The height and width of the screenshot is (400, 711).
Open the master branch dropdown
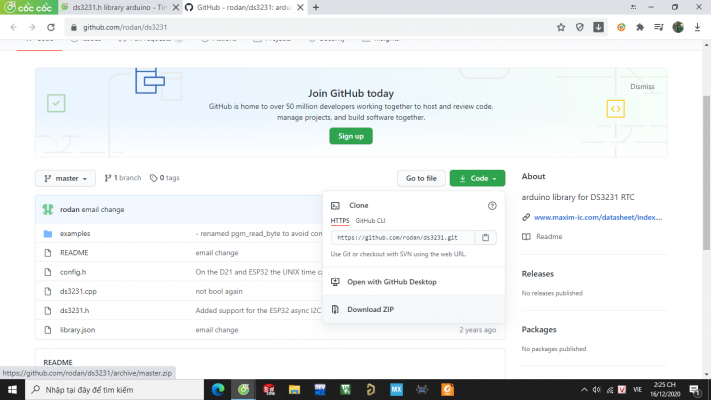coord(65,178)
